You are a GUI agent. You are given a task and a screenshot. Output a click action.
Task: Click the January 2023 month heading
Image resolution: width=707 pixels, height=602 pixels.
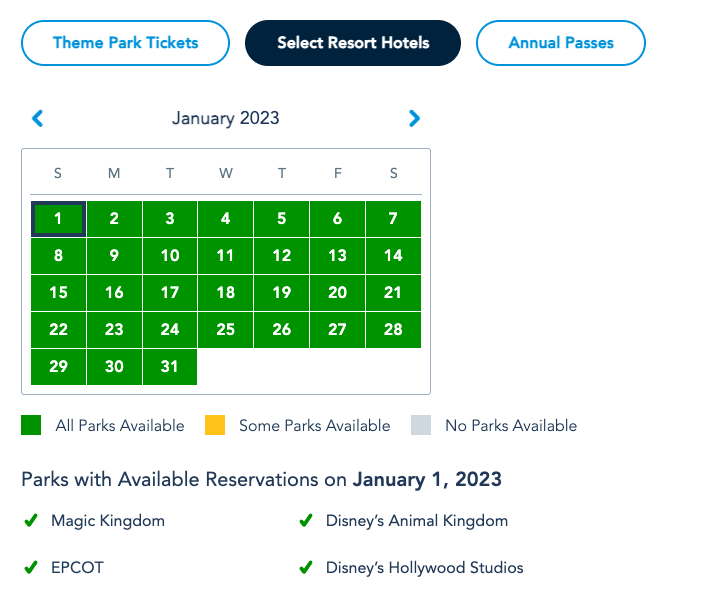click(226, 118)
